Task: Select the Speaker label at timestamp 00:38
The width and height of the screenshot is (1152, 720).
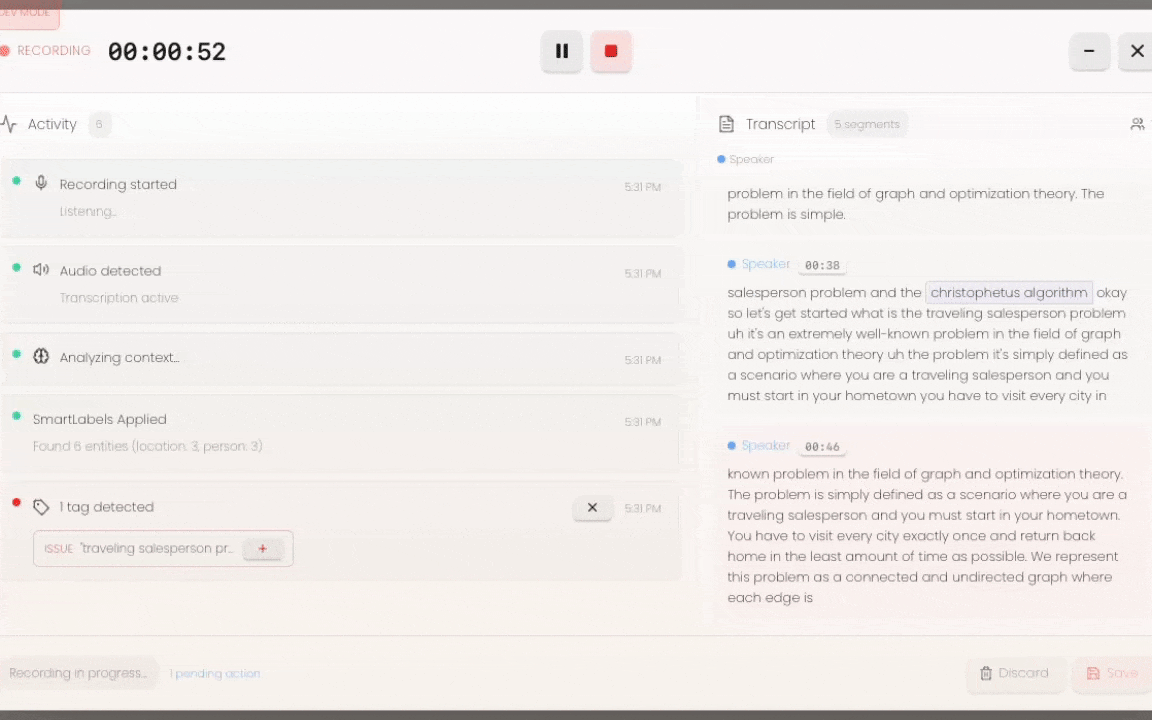Action: (x=765, y=264)
